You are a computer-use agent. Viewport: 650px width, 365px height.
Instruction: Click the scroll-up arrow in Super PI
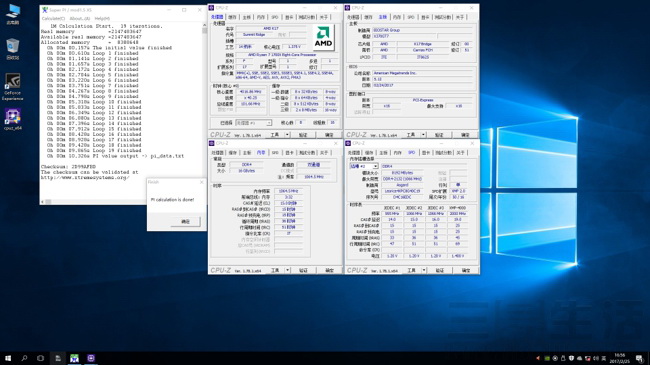[x=204, y=26]
